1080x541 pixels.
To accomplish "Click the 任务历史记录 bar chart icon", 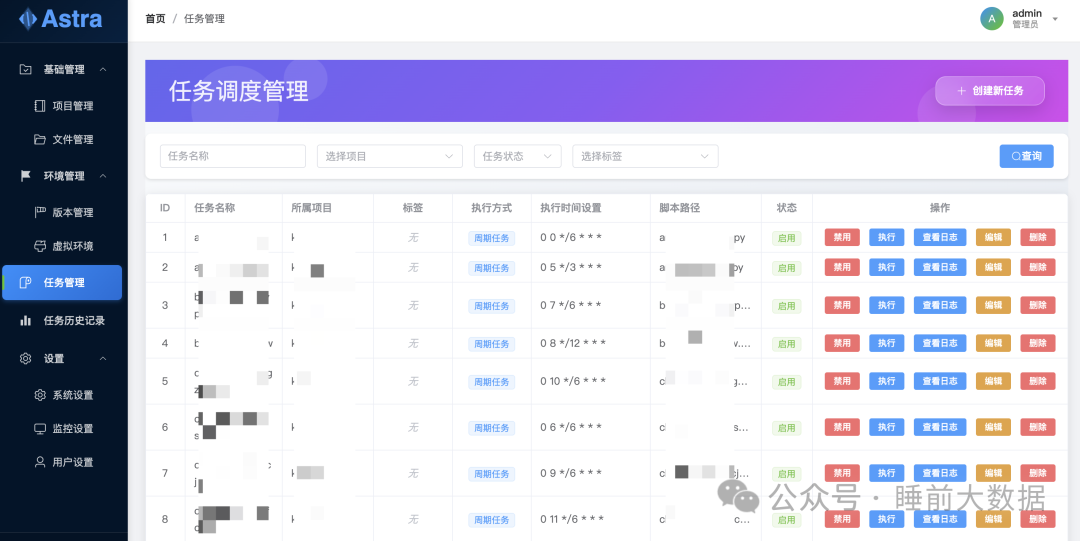I will pos(25,320).
